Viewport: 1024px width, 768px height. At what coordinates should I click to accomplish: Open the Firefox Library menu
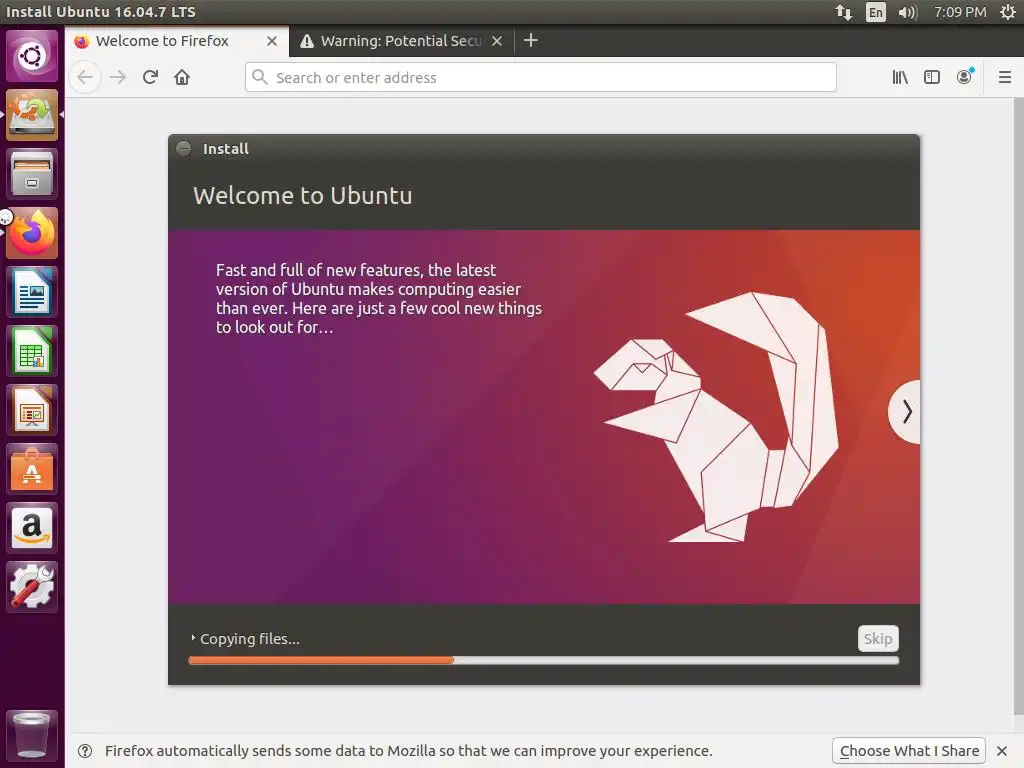[x=900, y=77]
